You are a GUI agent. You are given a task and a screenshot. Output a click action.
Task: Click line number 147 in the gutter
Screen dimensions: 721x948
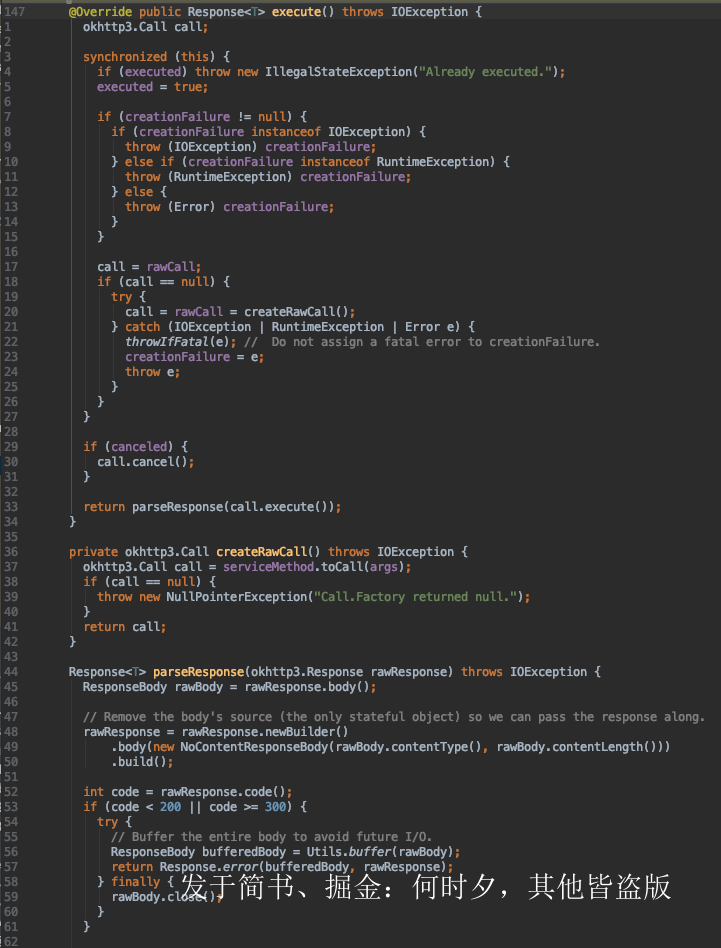tap(15, 11)
